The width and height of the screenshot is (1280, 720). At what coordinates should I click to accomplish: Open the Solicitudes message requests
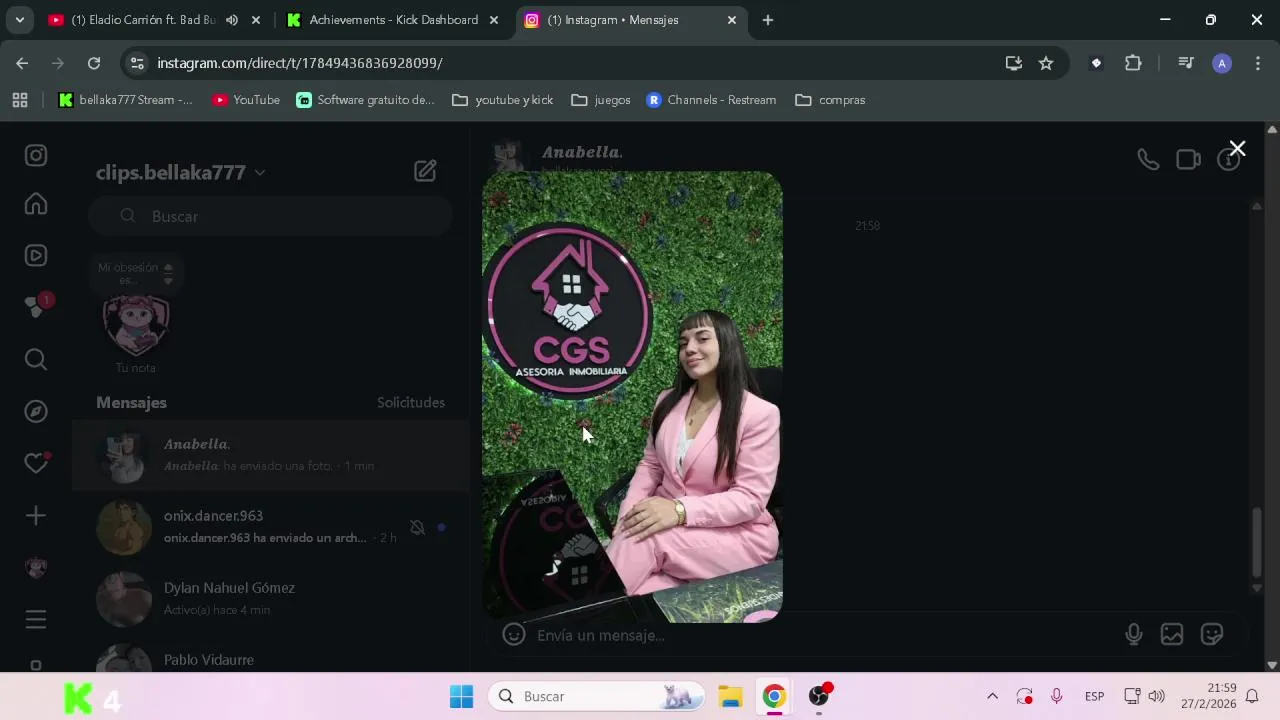pyautogui.click(x=411, y=402)
